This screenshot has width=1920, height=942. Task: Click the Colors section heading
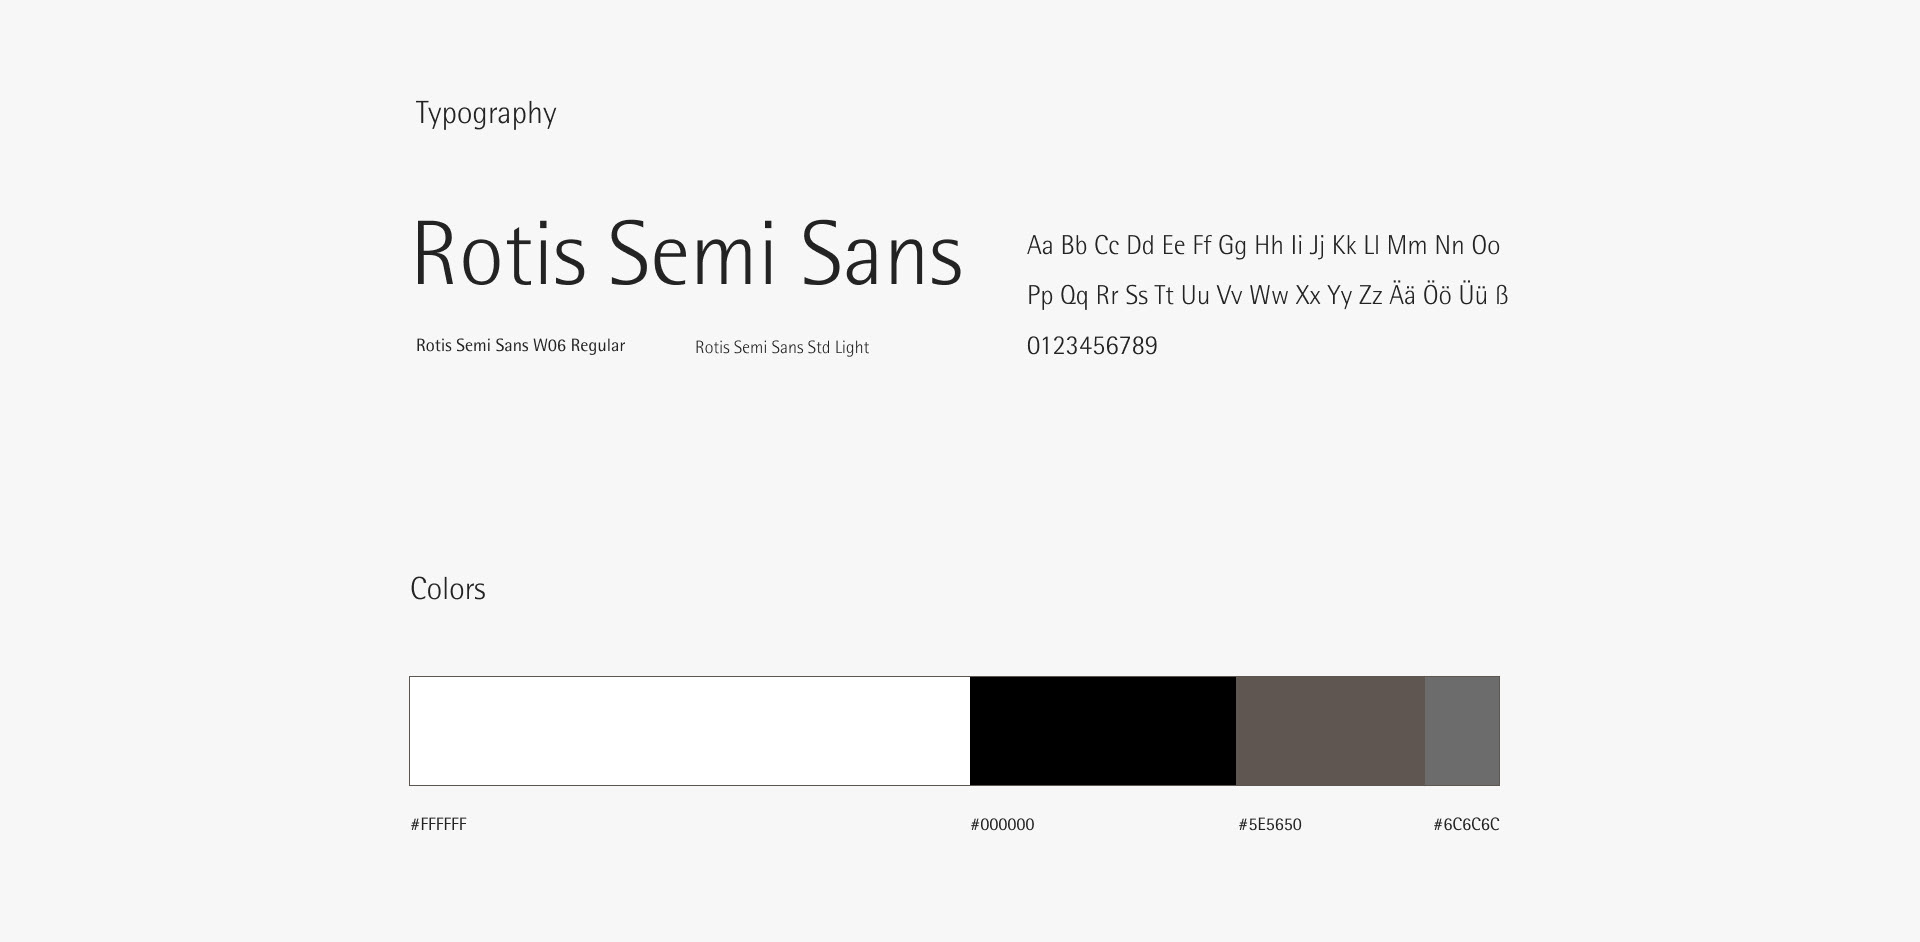[x=448, y=589]
